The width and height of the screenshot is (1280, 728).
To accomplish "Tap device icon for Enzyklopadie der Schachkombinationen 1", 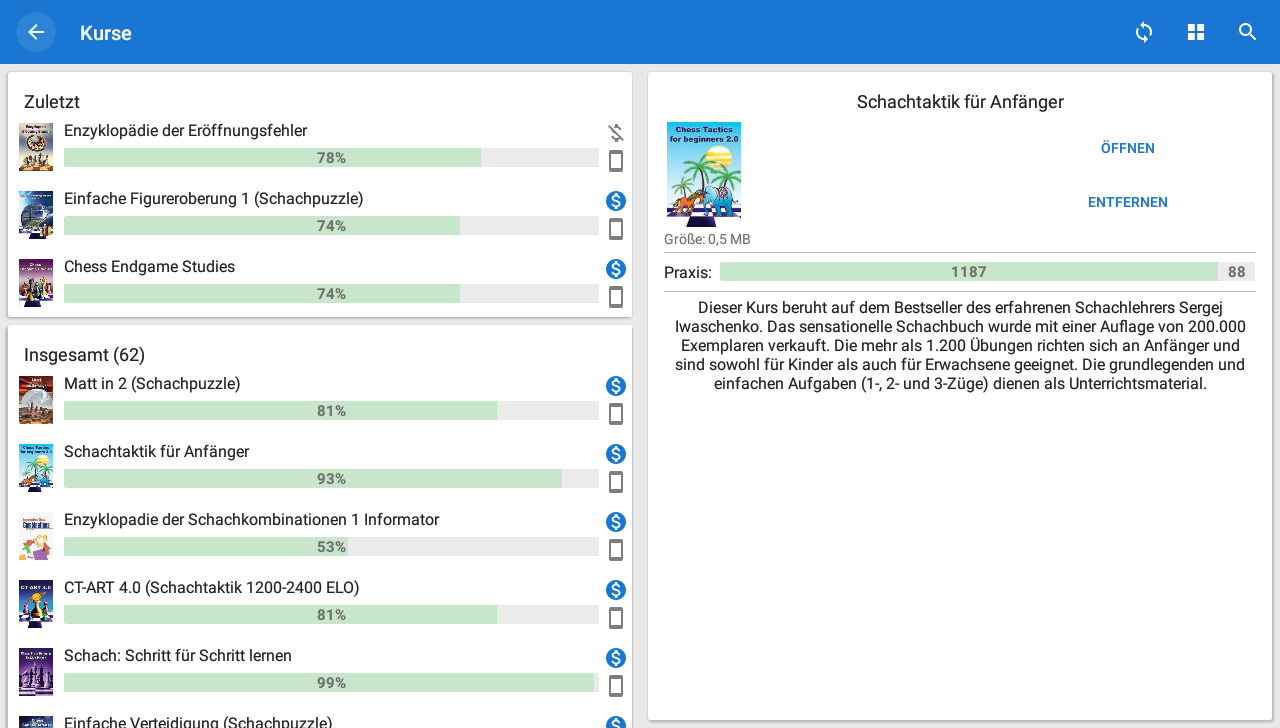I will 616,550.
